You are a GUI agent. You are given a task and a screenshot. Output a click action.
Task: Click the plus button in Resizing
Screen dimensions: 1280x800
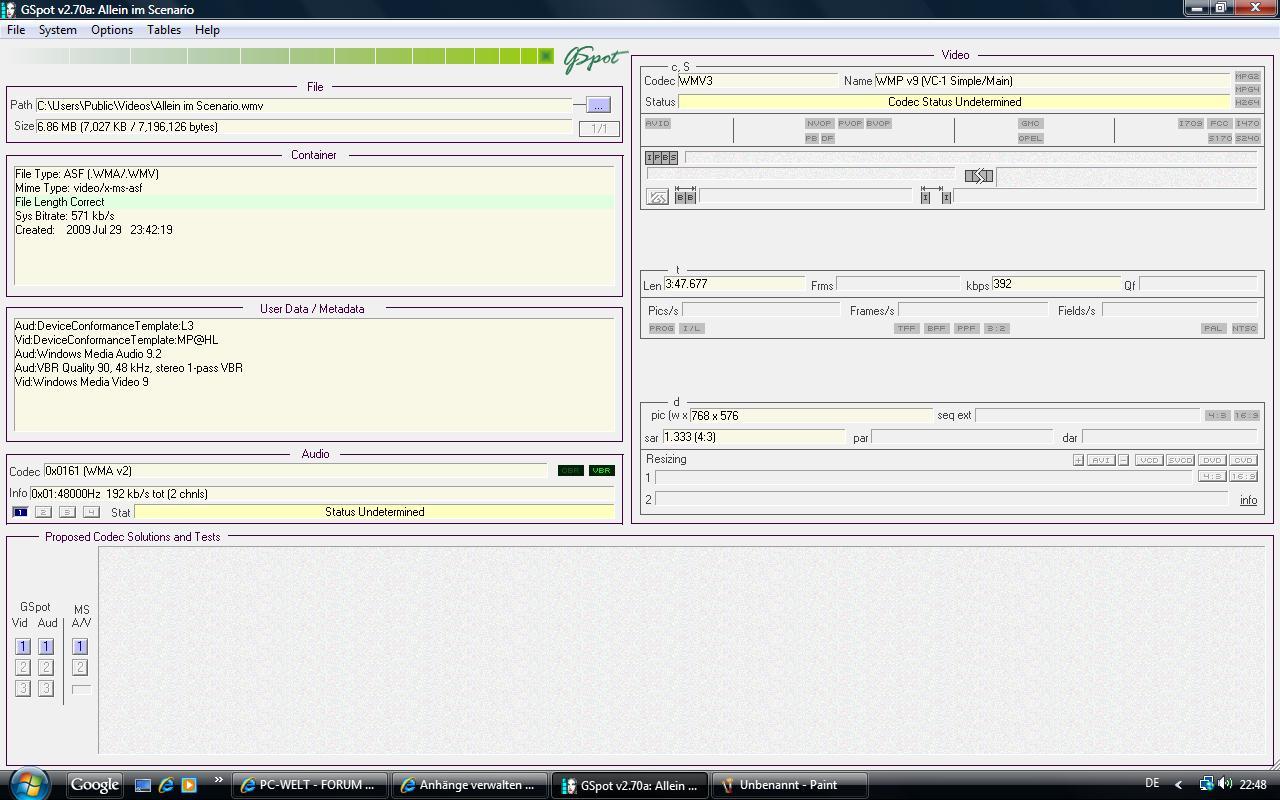click(x=1078, y=460)
